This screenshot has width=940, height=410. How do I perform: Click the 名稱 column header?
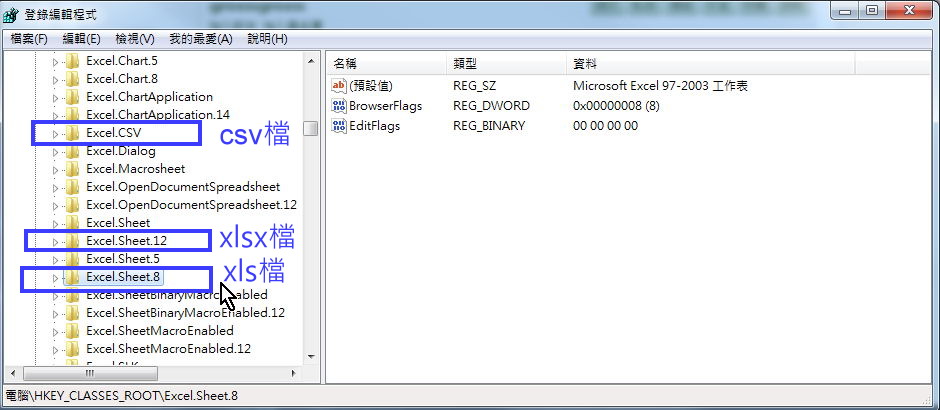387,64
